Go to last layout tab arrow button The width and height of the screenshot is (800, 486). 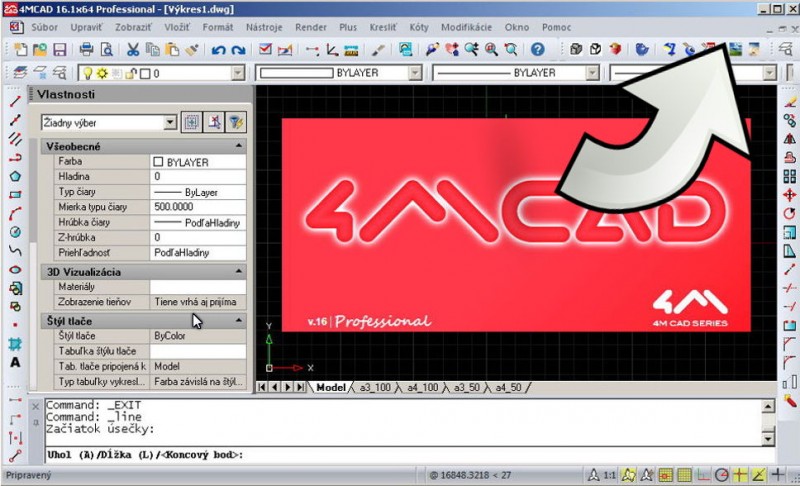coord(301,388)
